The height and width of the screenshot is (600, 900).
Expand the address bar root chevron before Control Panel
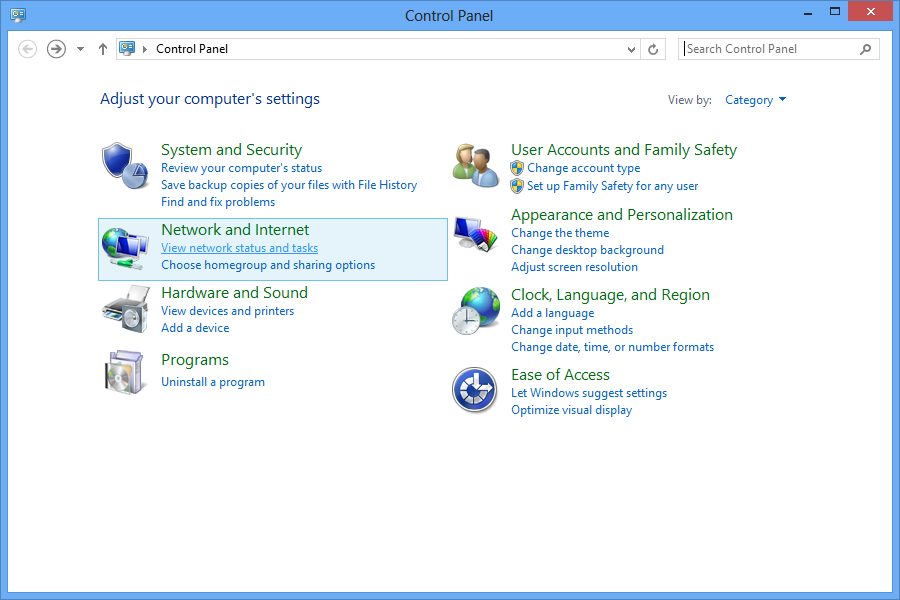tap(145, 49)
